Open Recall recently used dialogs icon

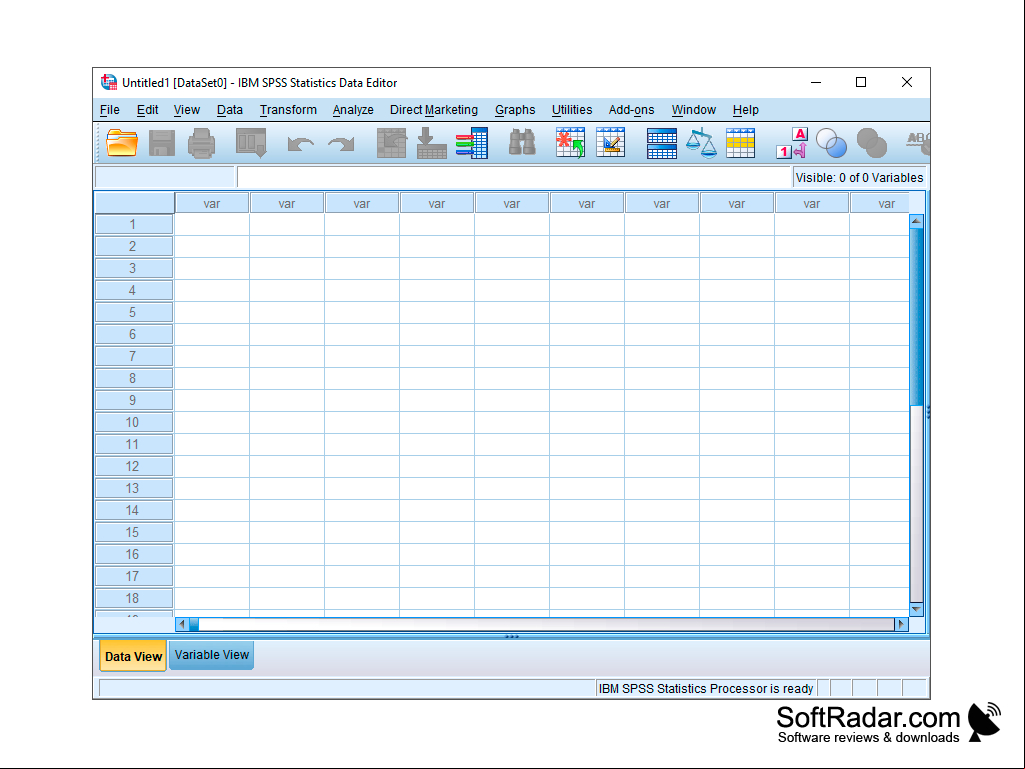click(251, 143)
